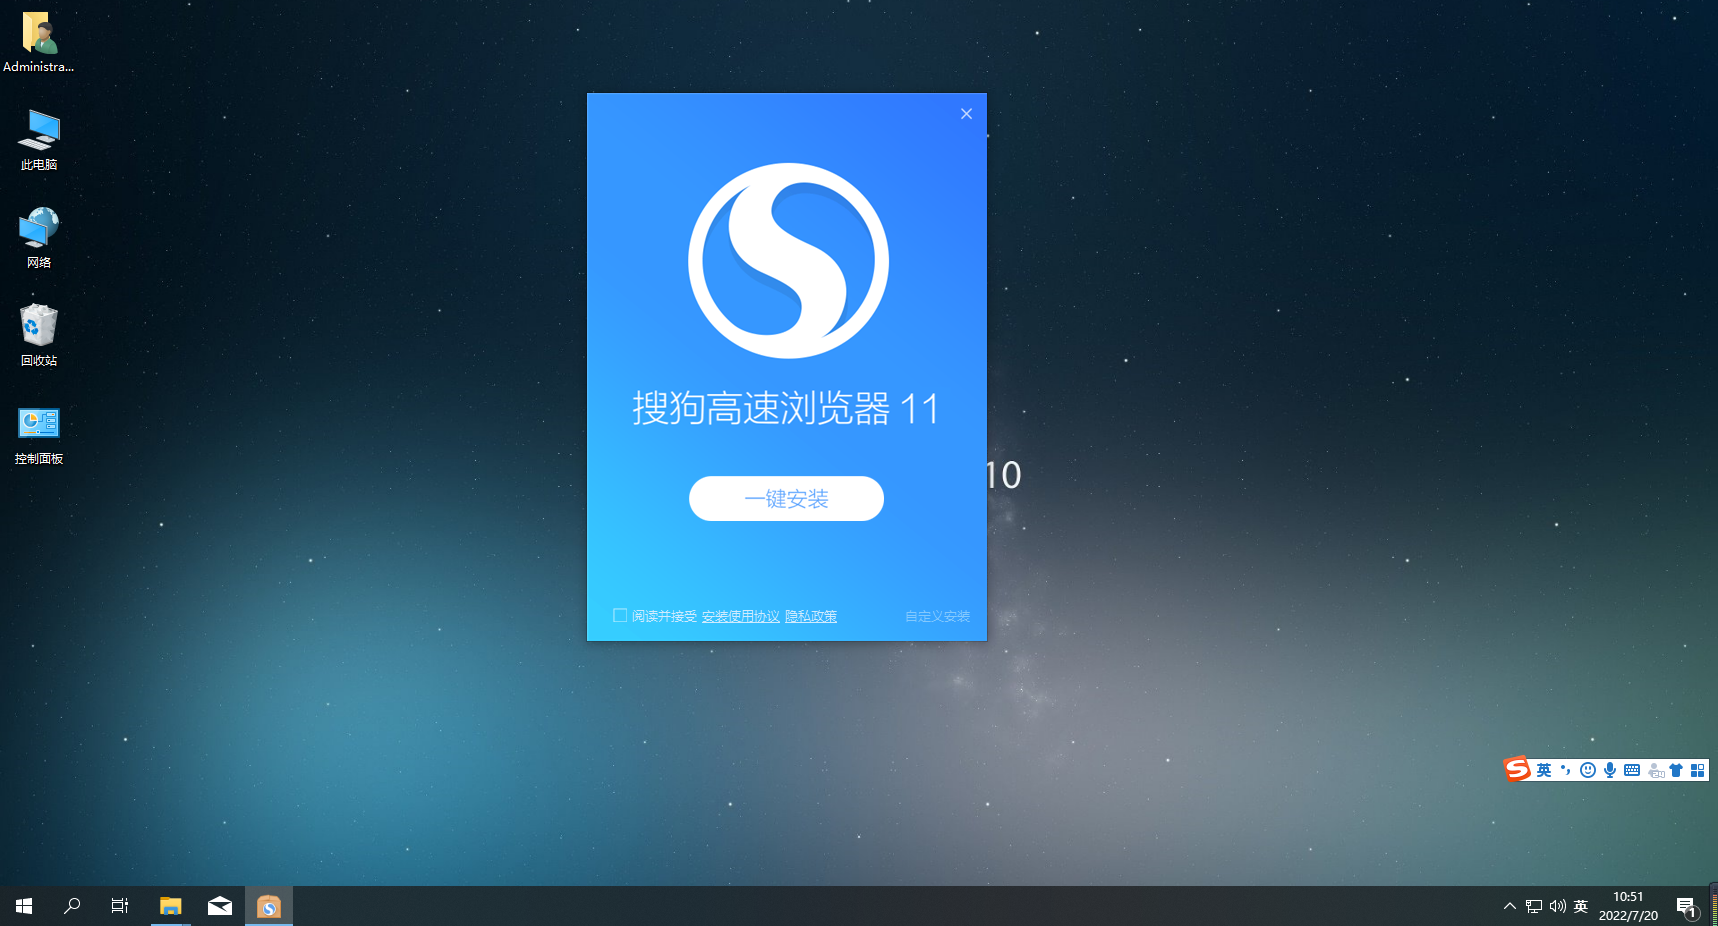Select the 控制面板 control panel icon
The height and width of the screenshot is (926, 1718).
click(x=39, y=434)
